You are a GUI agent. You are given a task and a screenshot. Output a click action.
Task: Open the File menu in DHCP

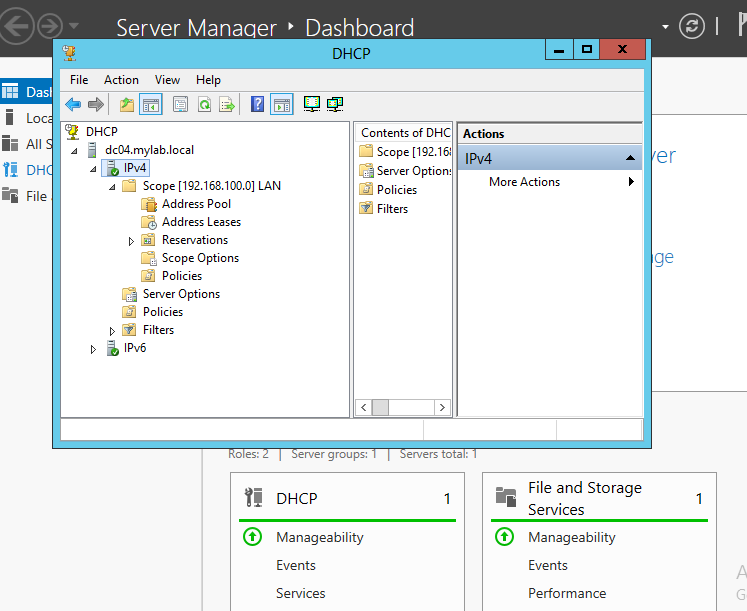[x=79, y=80]
